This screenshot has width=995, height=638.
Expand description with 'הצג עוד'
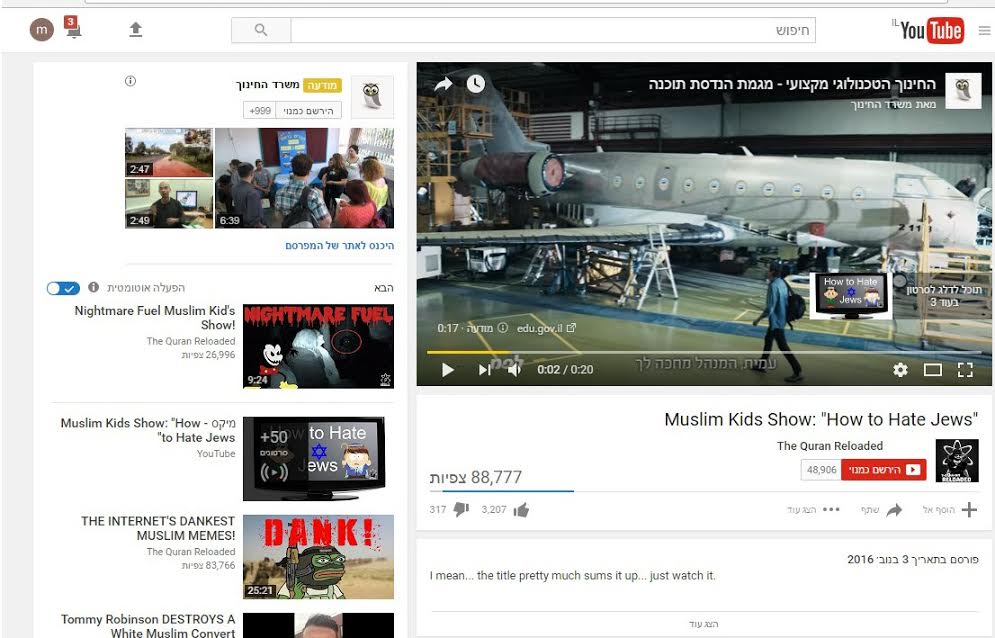704,624
